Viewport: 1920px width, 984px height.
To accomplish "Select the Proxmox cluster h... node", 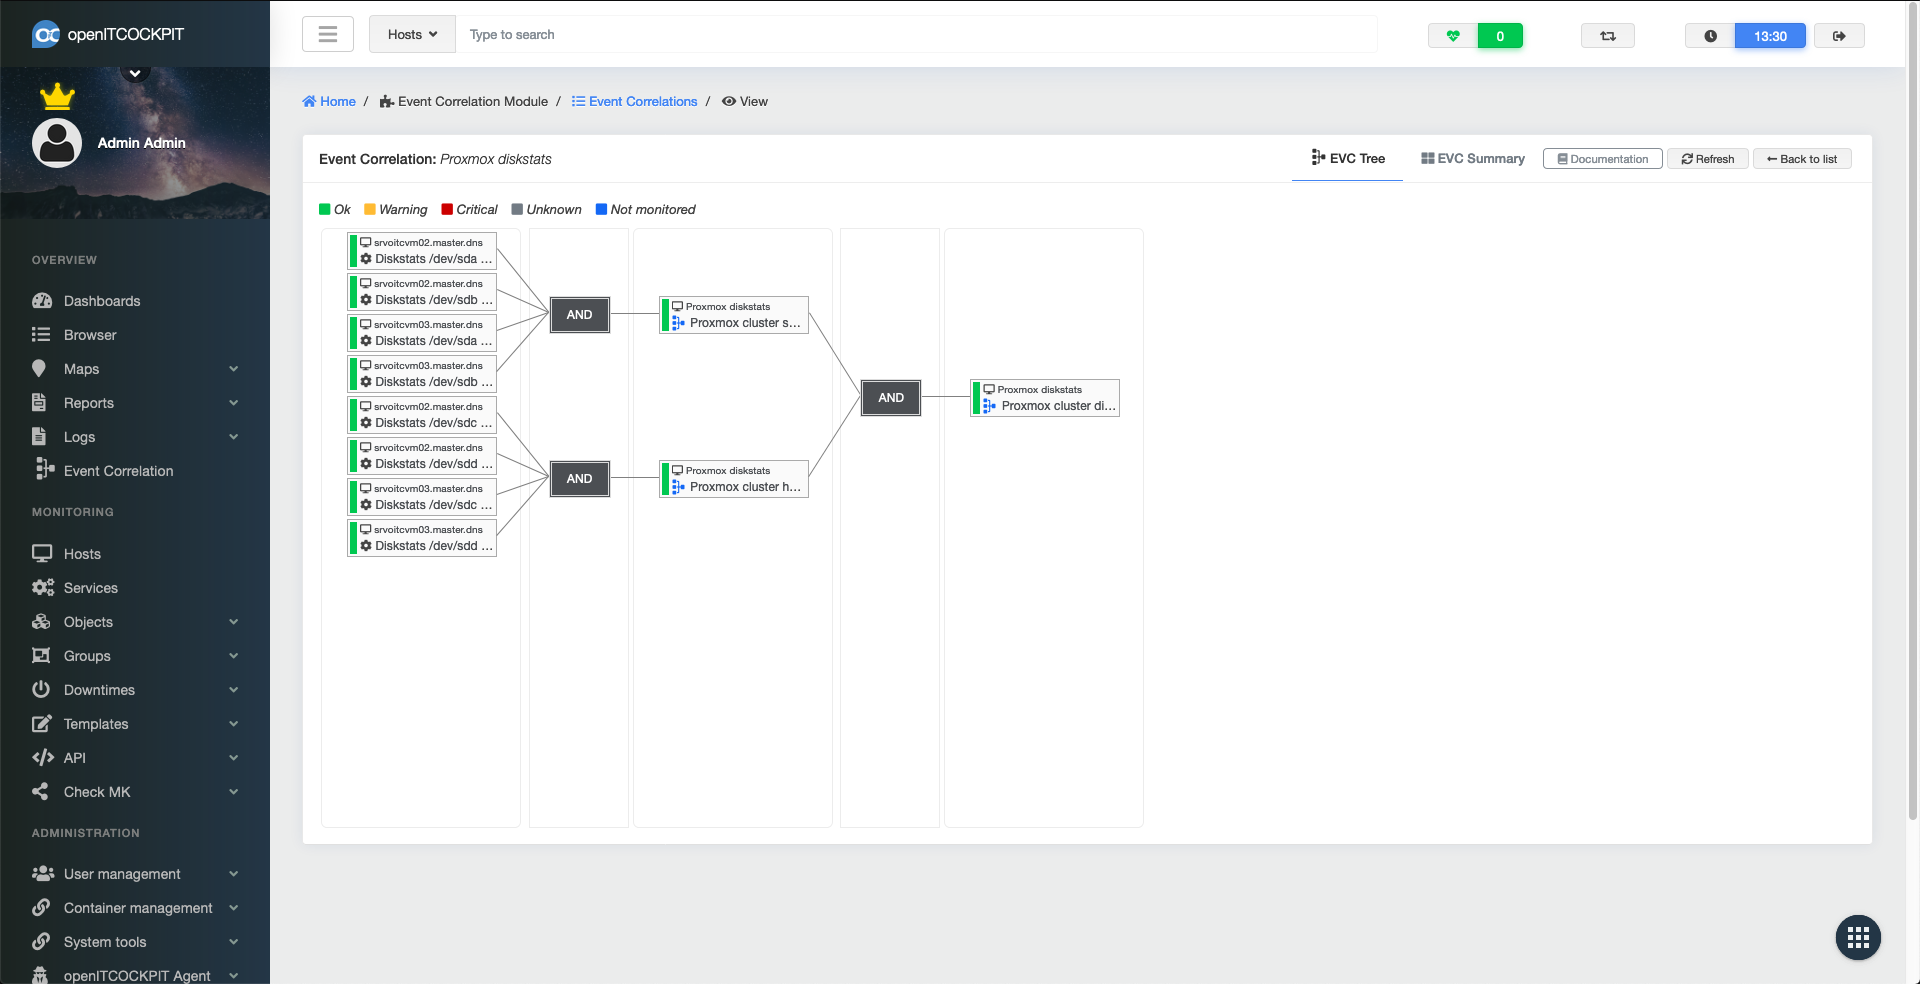I will point(734,479).
